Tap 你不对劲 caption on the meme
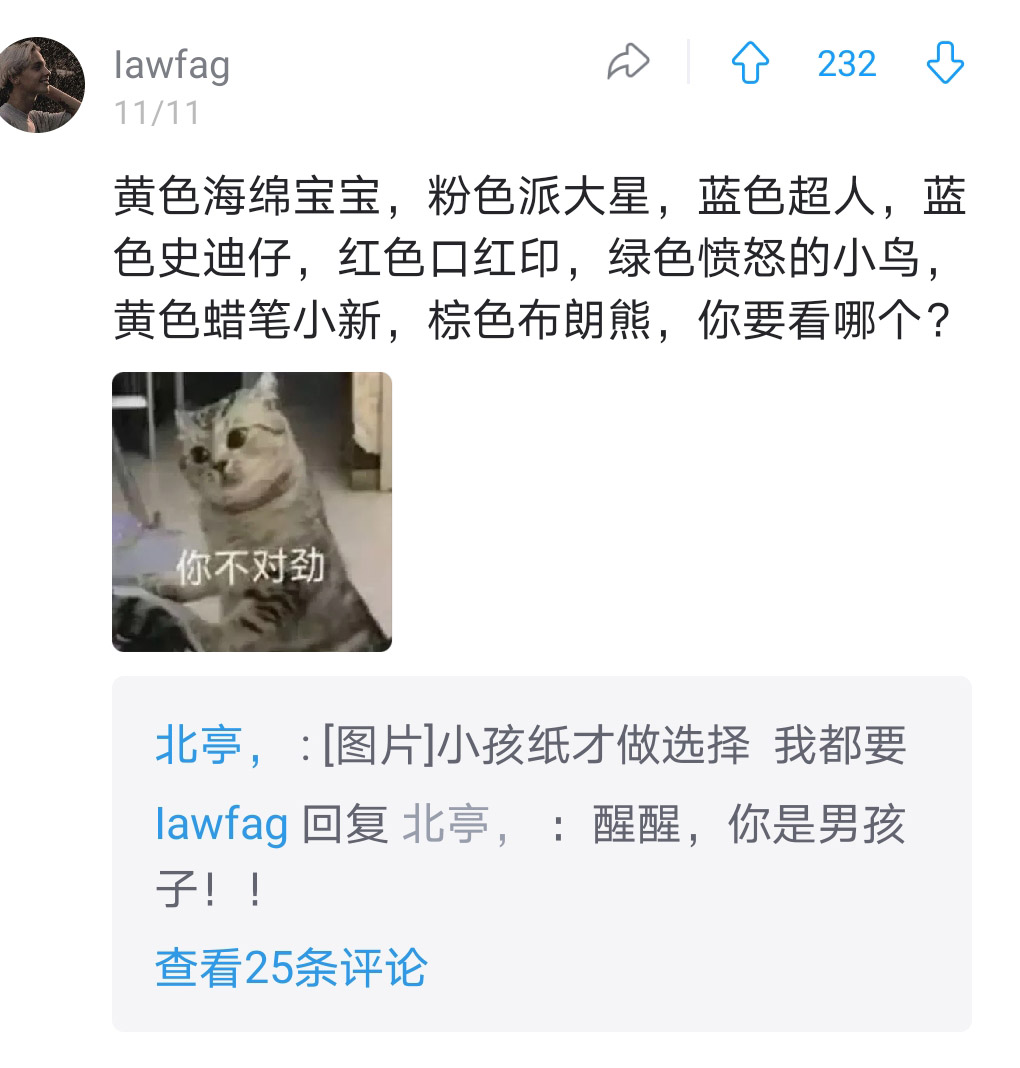Viewport: 1020px width, 1068px height. [251, 567]
